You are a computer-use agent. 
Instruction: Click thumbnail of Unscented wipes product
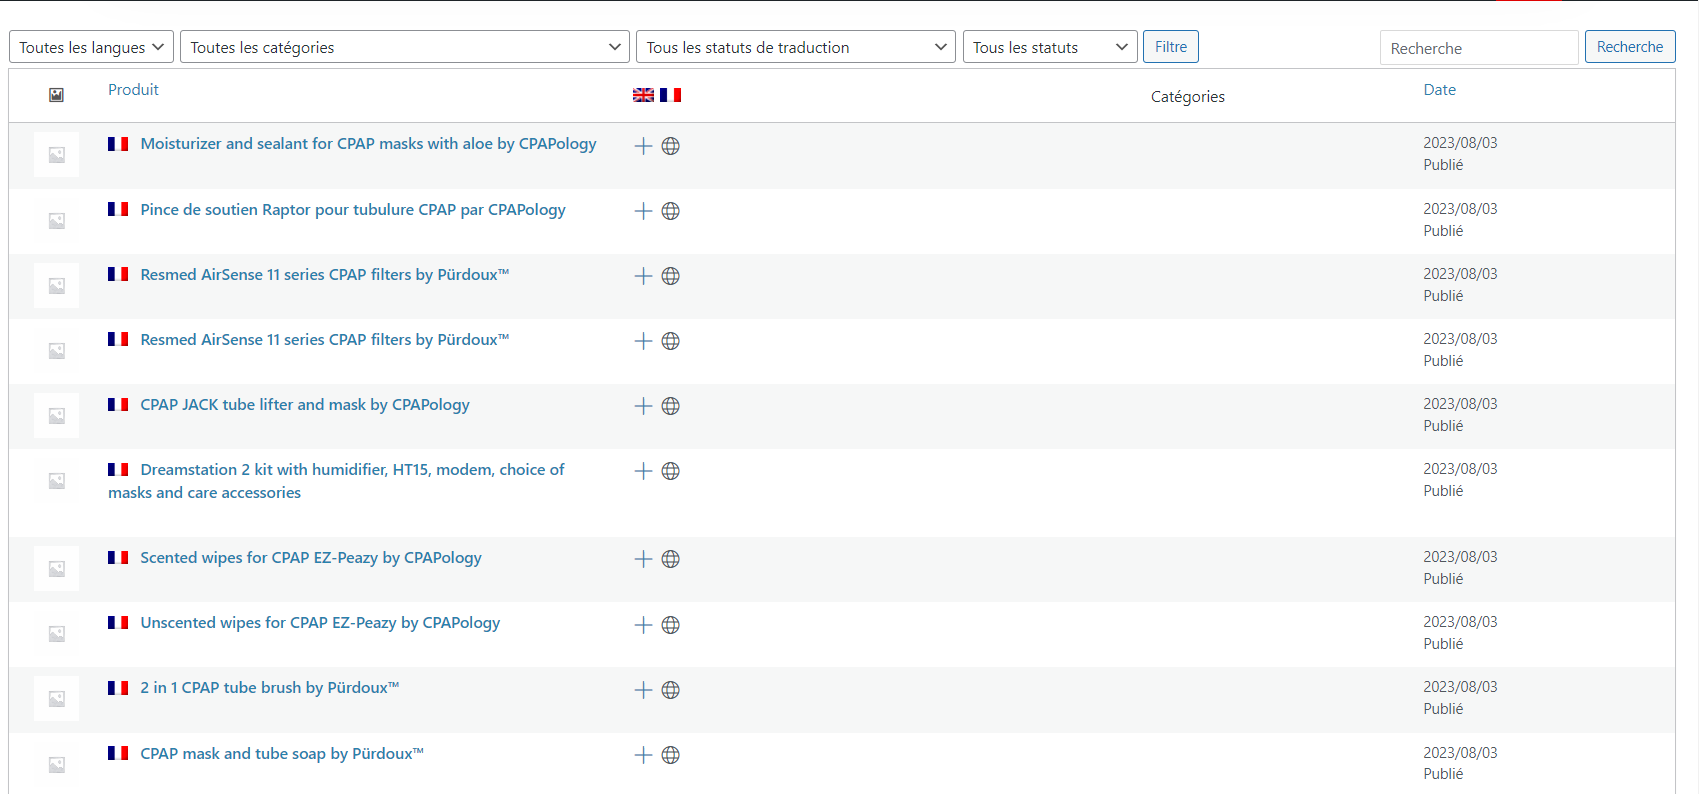pyautogui.click(x=57, y=634)
